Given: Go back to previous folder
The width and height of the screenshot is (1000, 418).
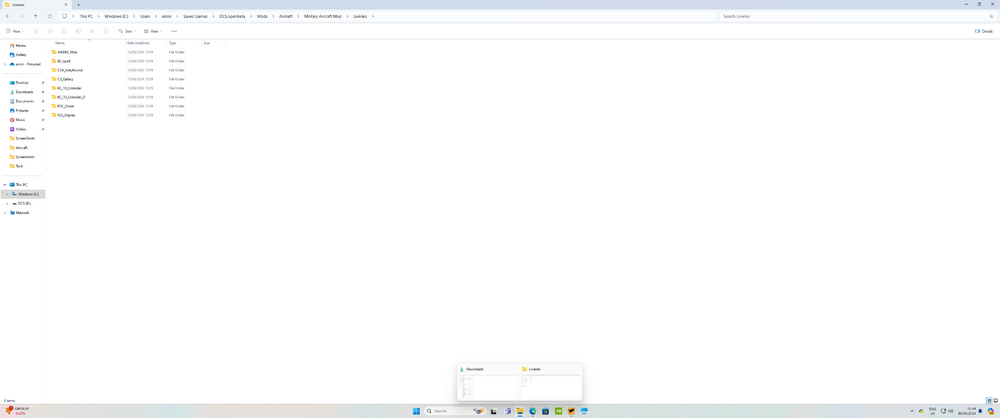Looking at the screenshot, I should [8, 16].
